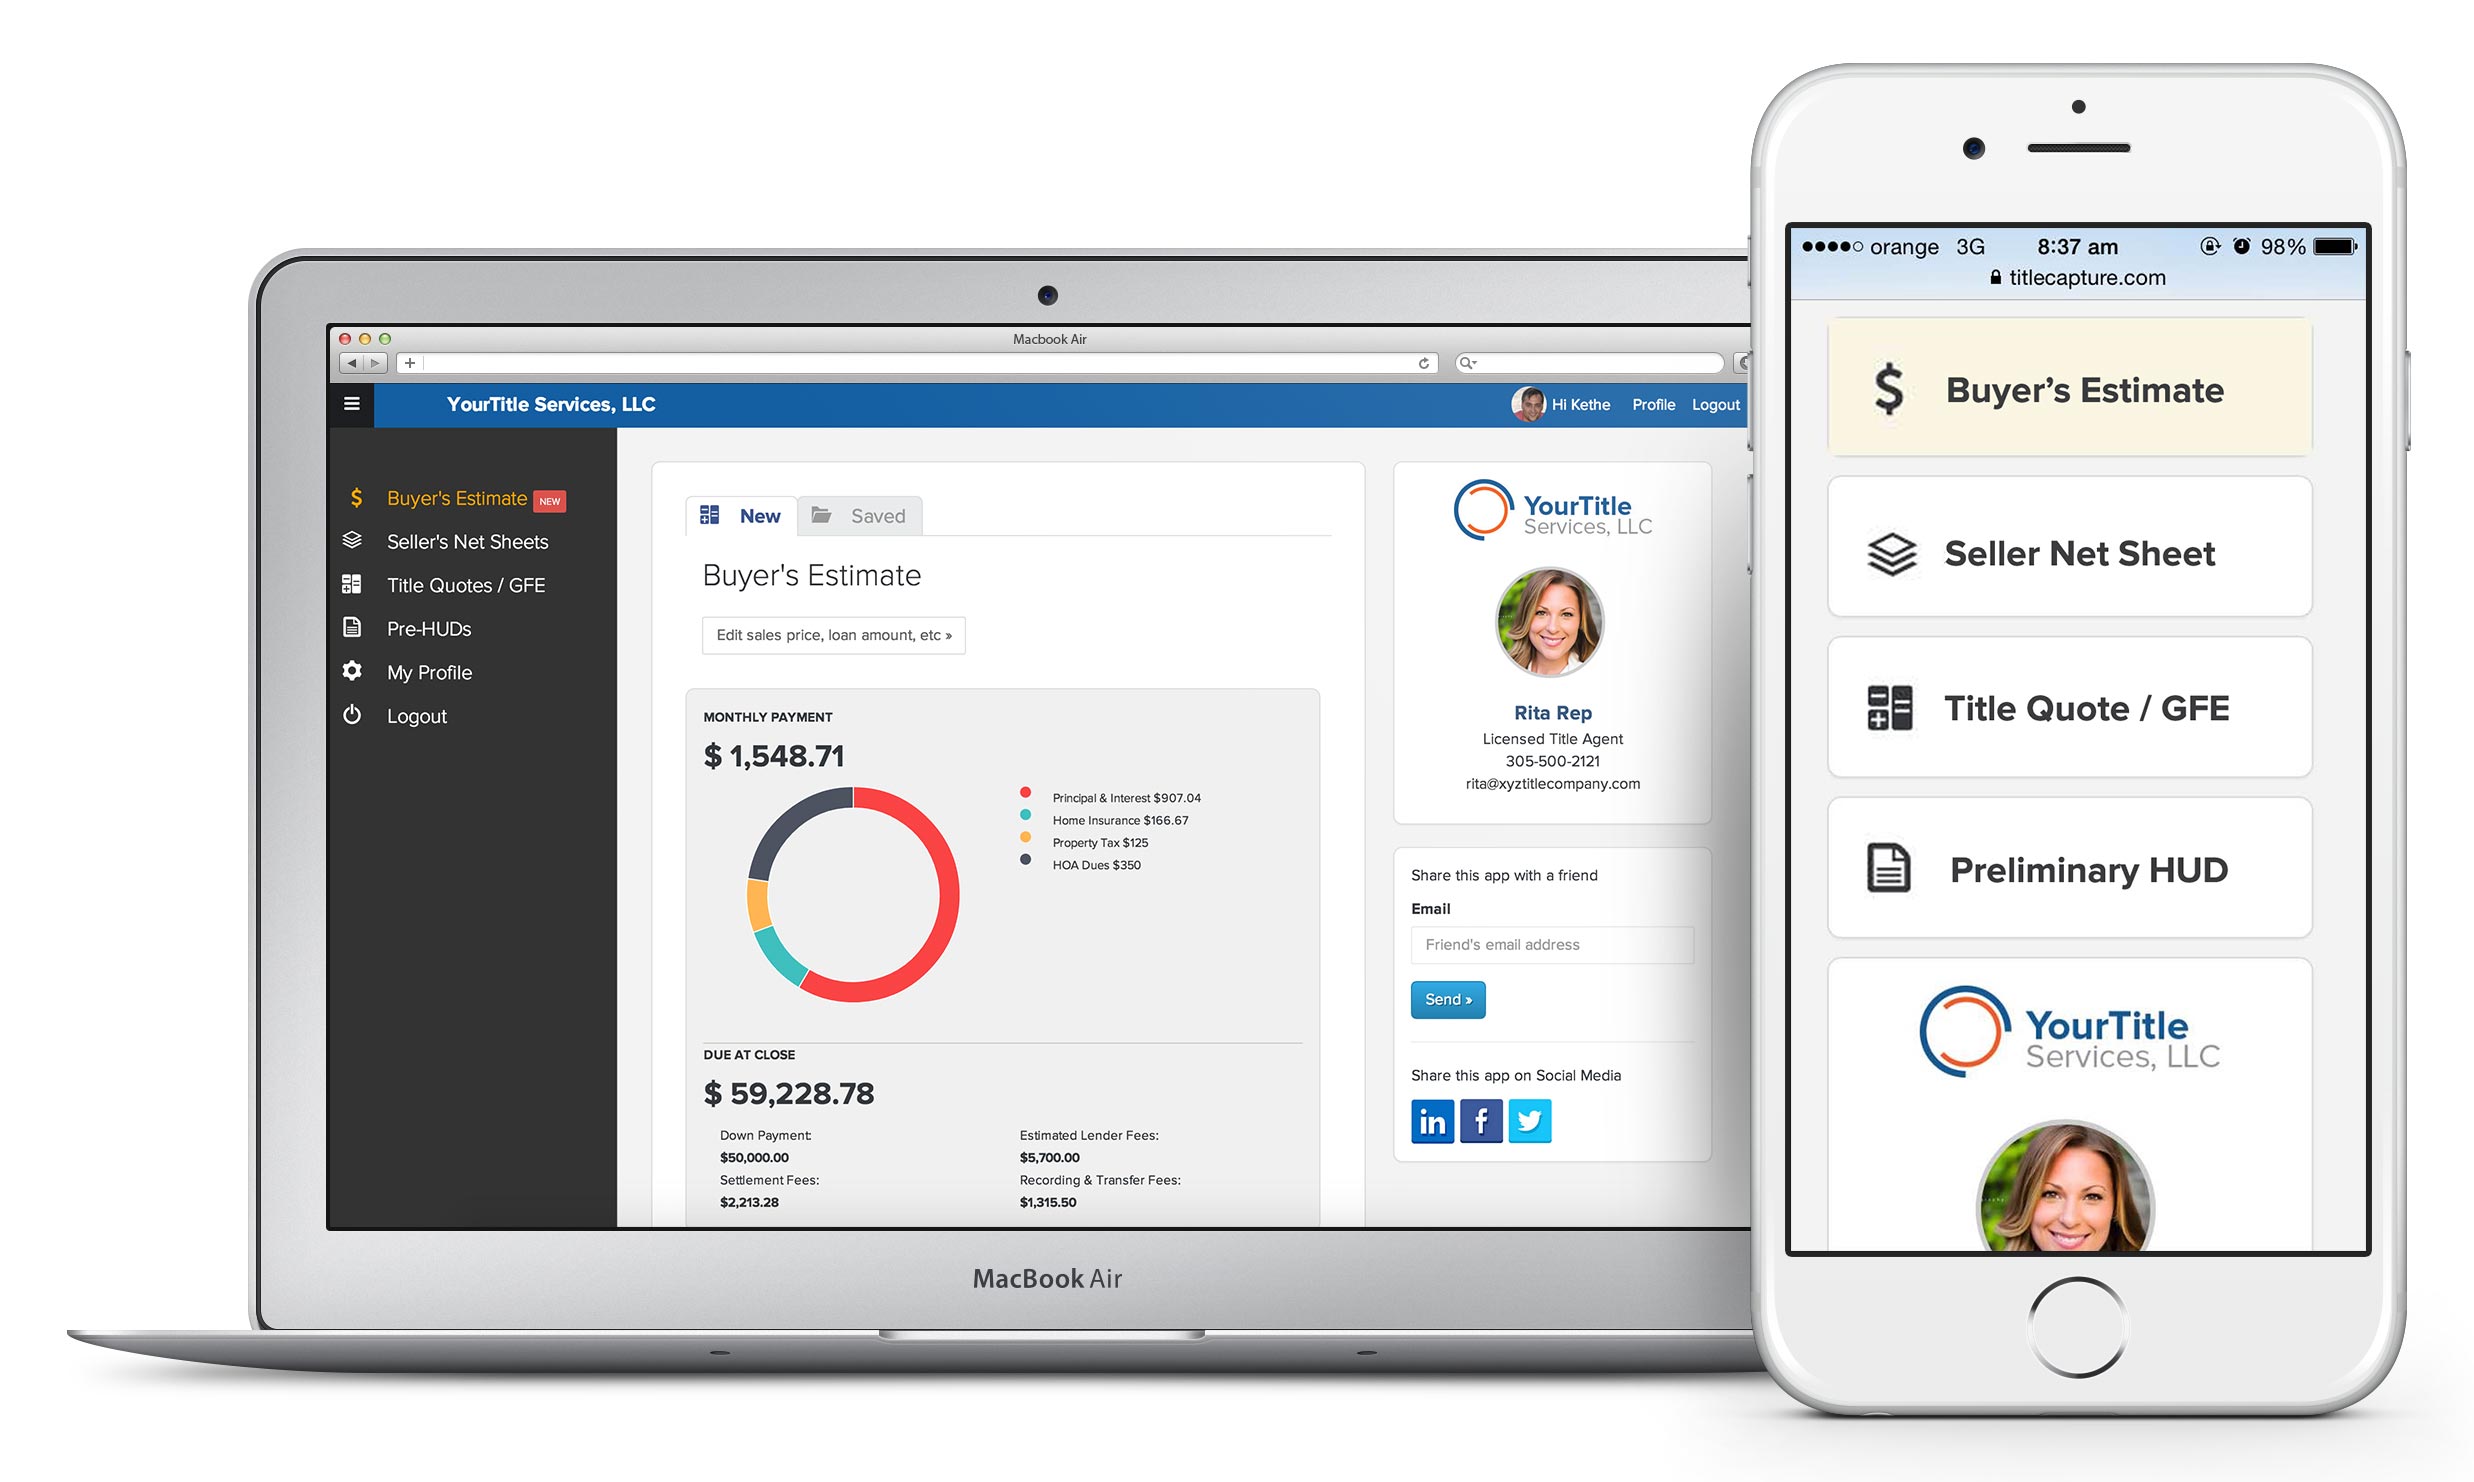Click the Profile link in top navigation
Image resolution: width=2474 pixels, height=1482 pixels.
[1654, 406]
